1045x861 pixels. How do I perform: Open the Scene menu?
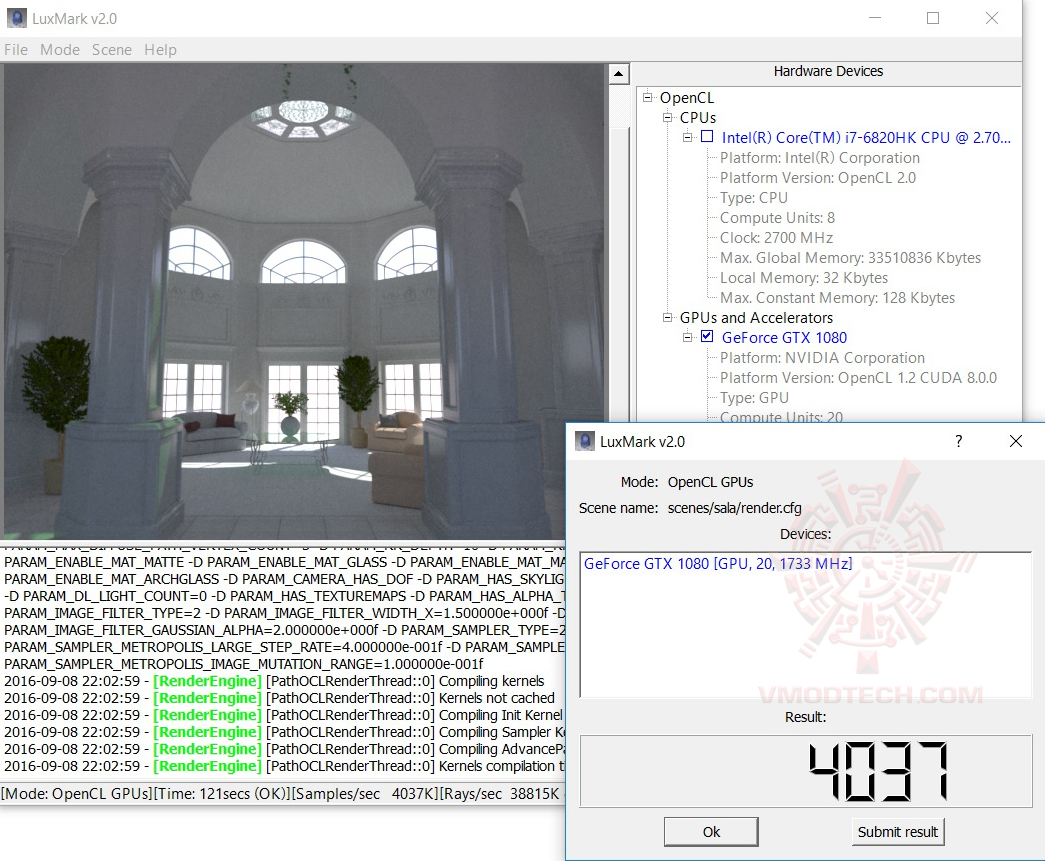[x=111, y=50]
